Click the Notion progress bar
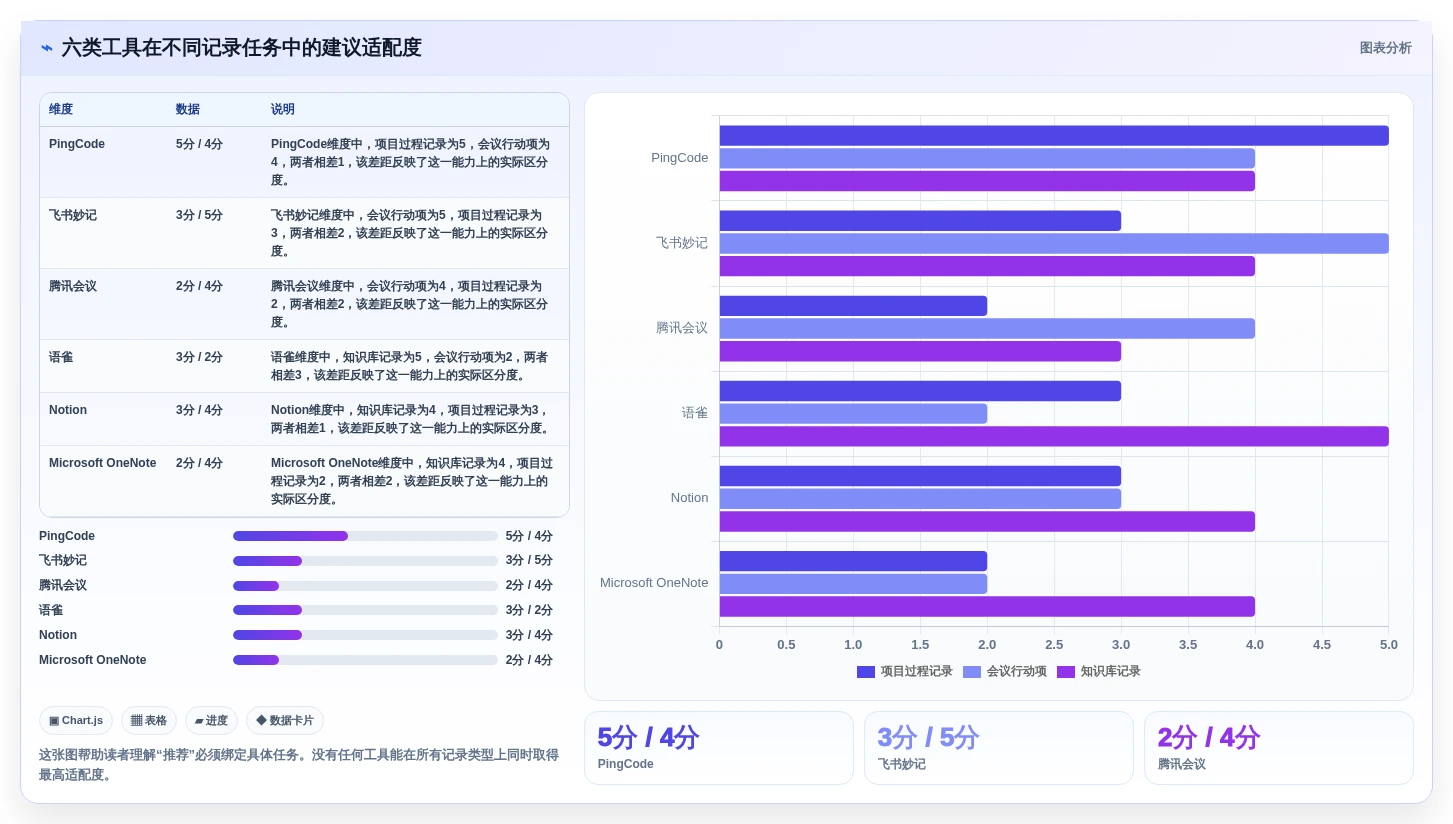Viewport: 1453px width, 824px height. (365, 635)
